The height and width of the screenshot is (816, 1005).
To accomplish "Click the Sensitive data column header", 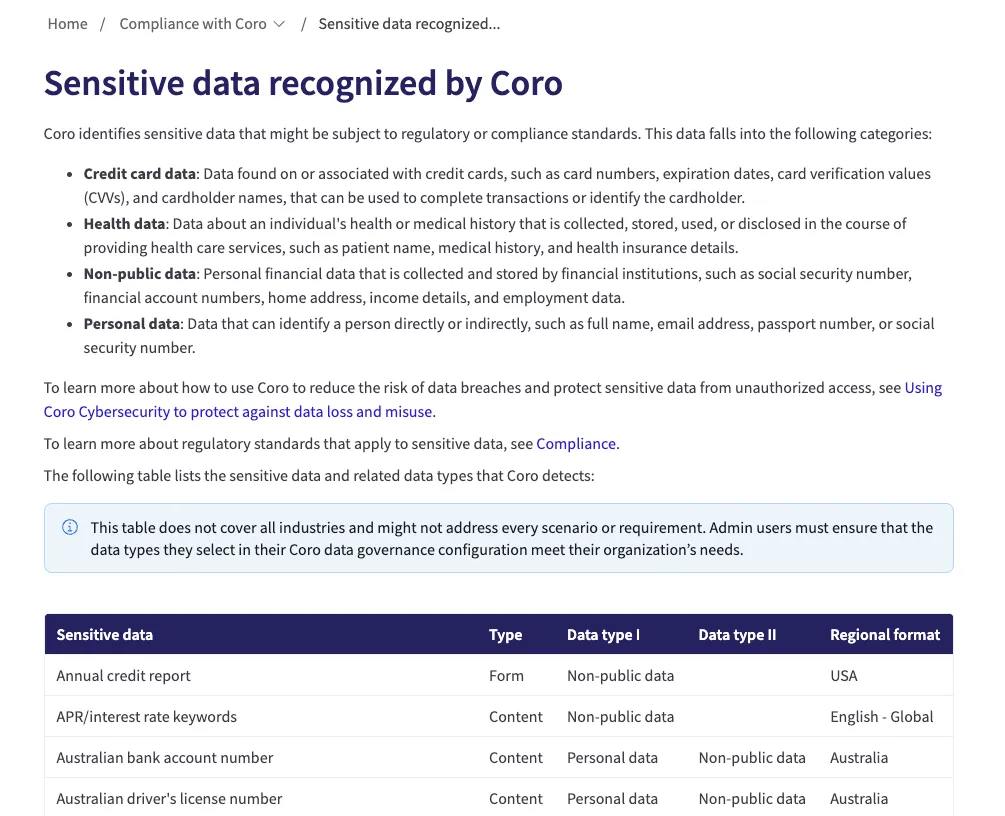I will 104,635.
